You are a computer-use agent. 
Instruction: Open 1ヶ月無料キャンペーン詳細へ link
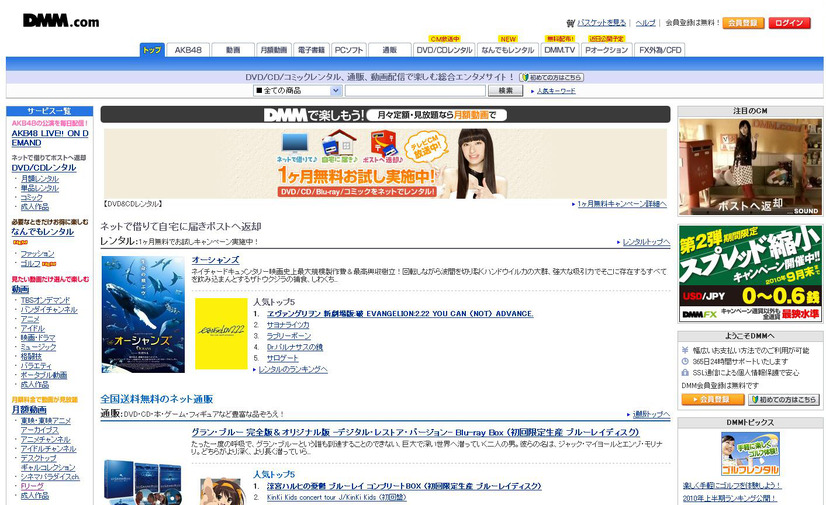click(622, 204)
